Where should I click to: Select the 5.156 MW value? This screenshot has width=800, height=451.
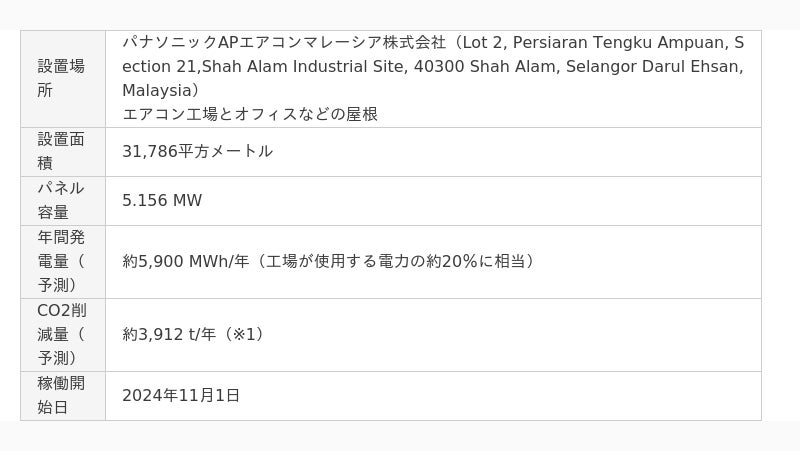click(162, 200)
